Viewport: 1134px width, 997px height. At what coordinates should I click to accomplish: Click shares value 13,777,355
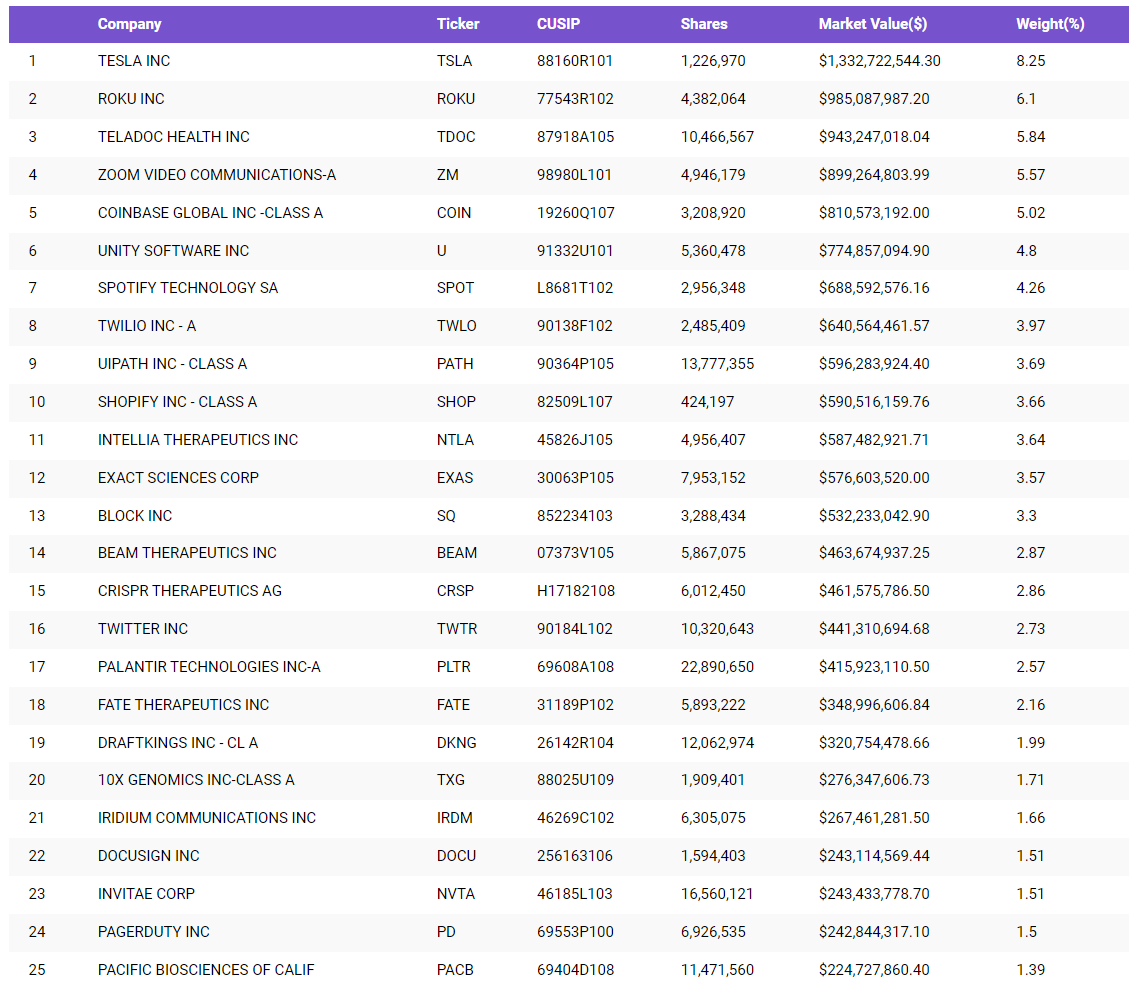[x=717, y=364]
